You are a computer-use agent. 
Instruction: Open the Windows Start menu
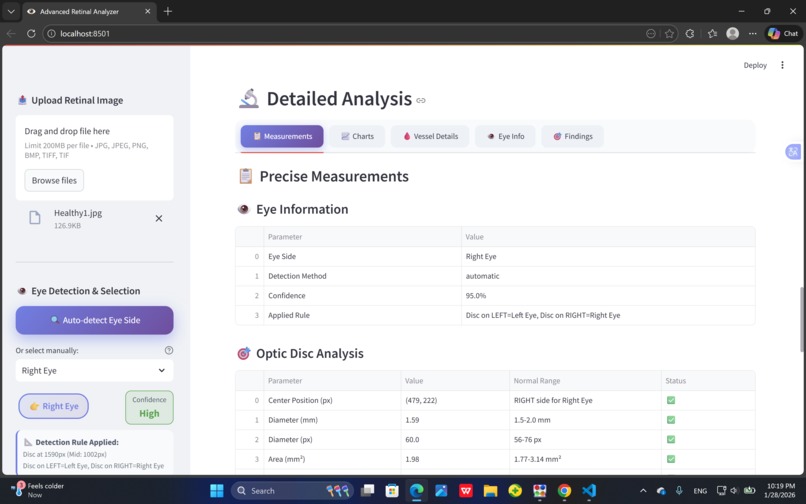[217, 491]
